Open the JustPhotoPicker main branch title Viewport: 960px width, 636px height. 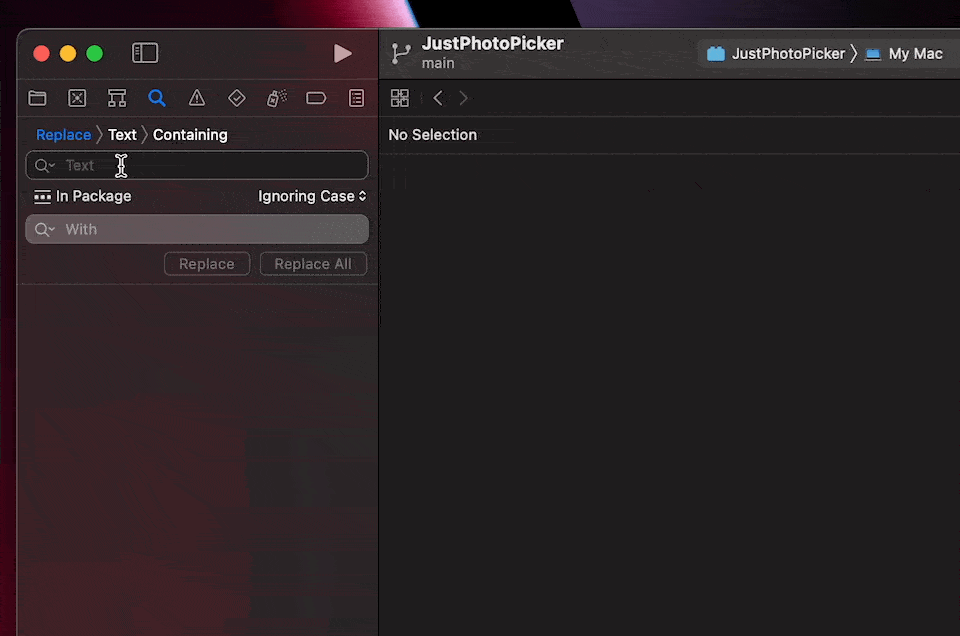coord(493,52)
